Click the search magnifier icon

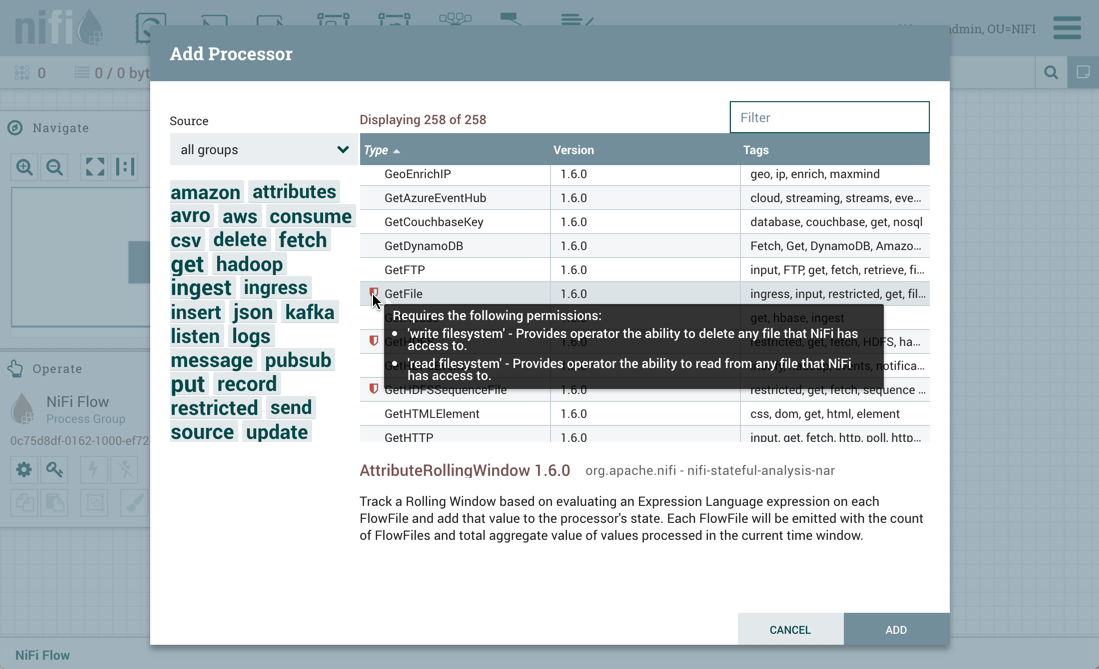(1051, 73)
